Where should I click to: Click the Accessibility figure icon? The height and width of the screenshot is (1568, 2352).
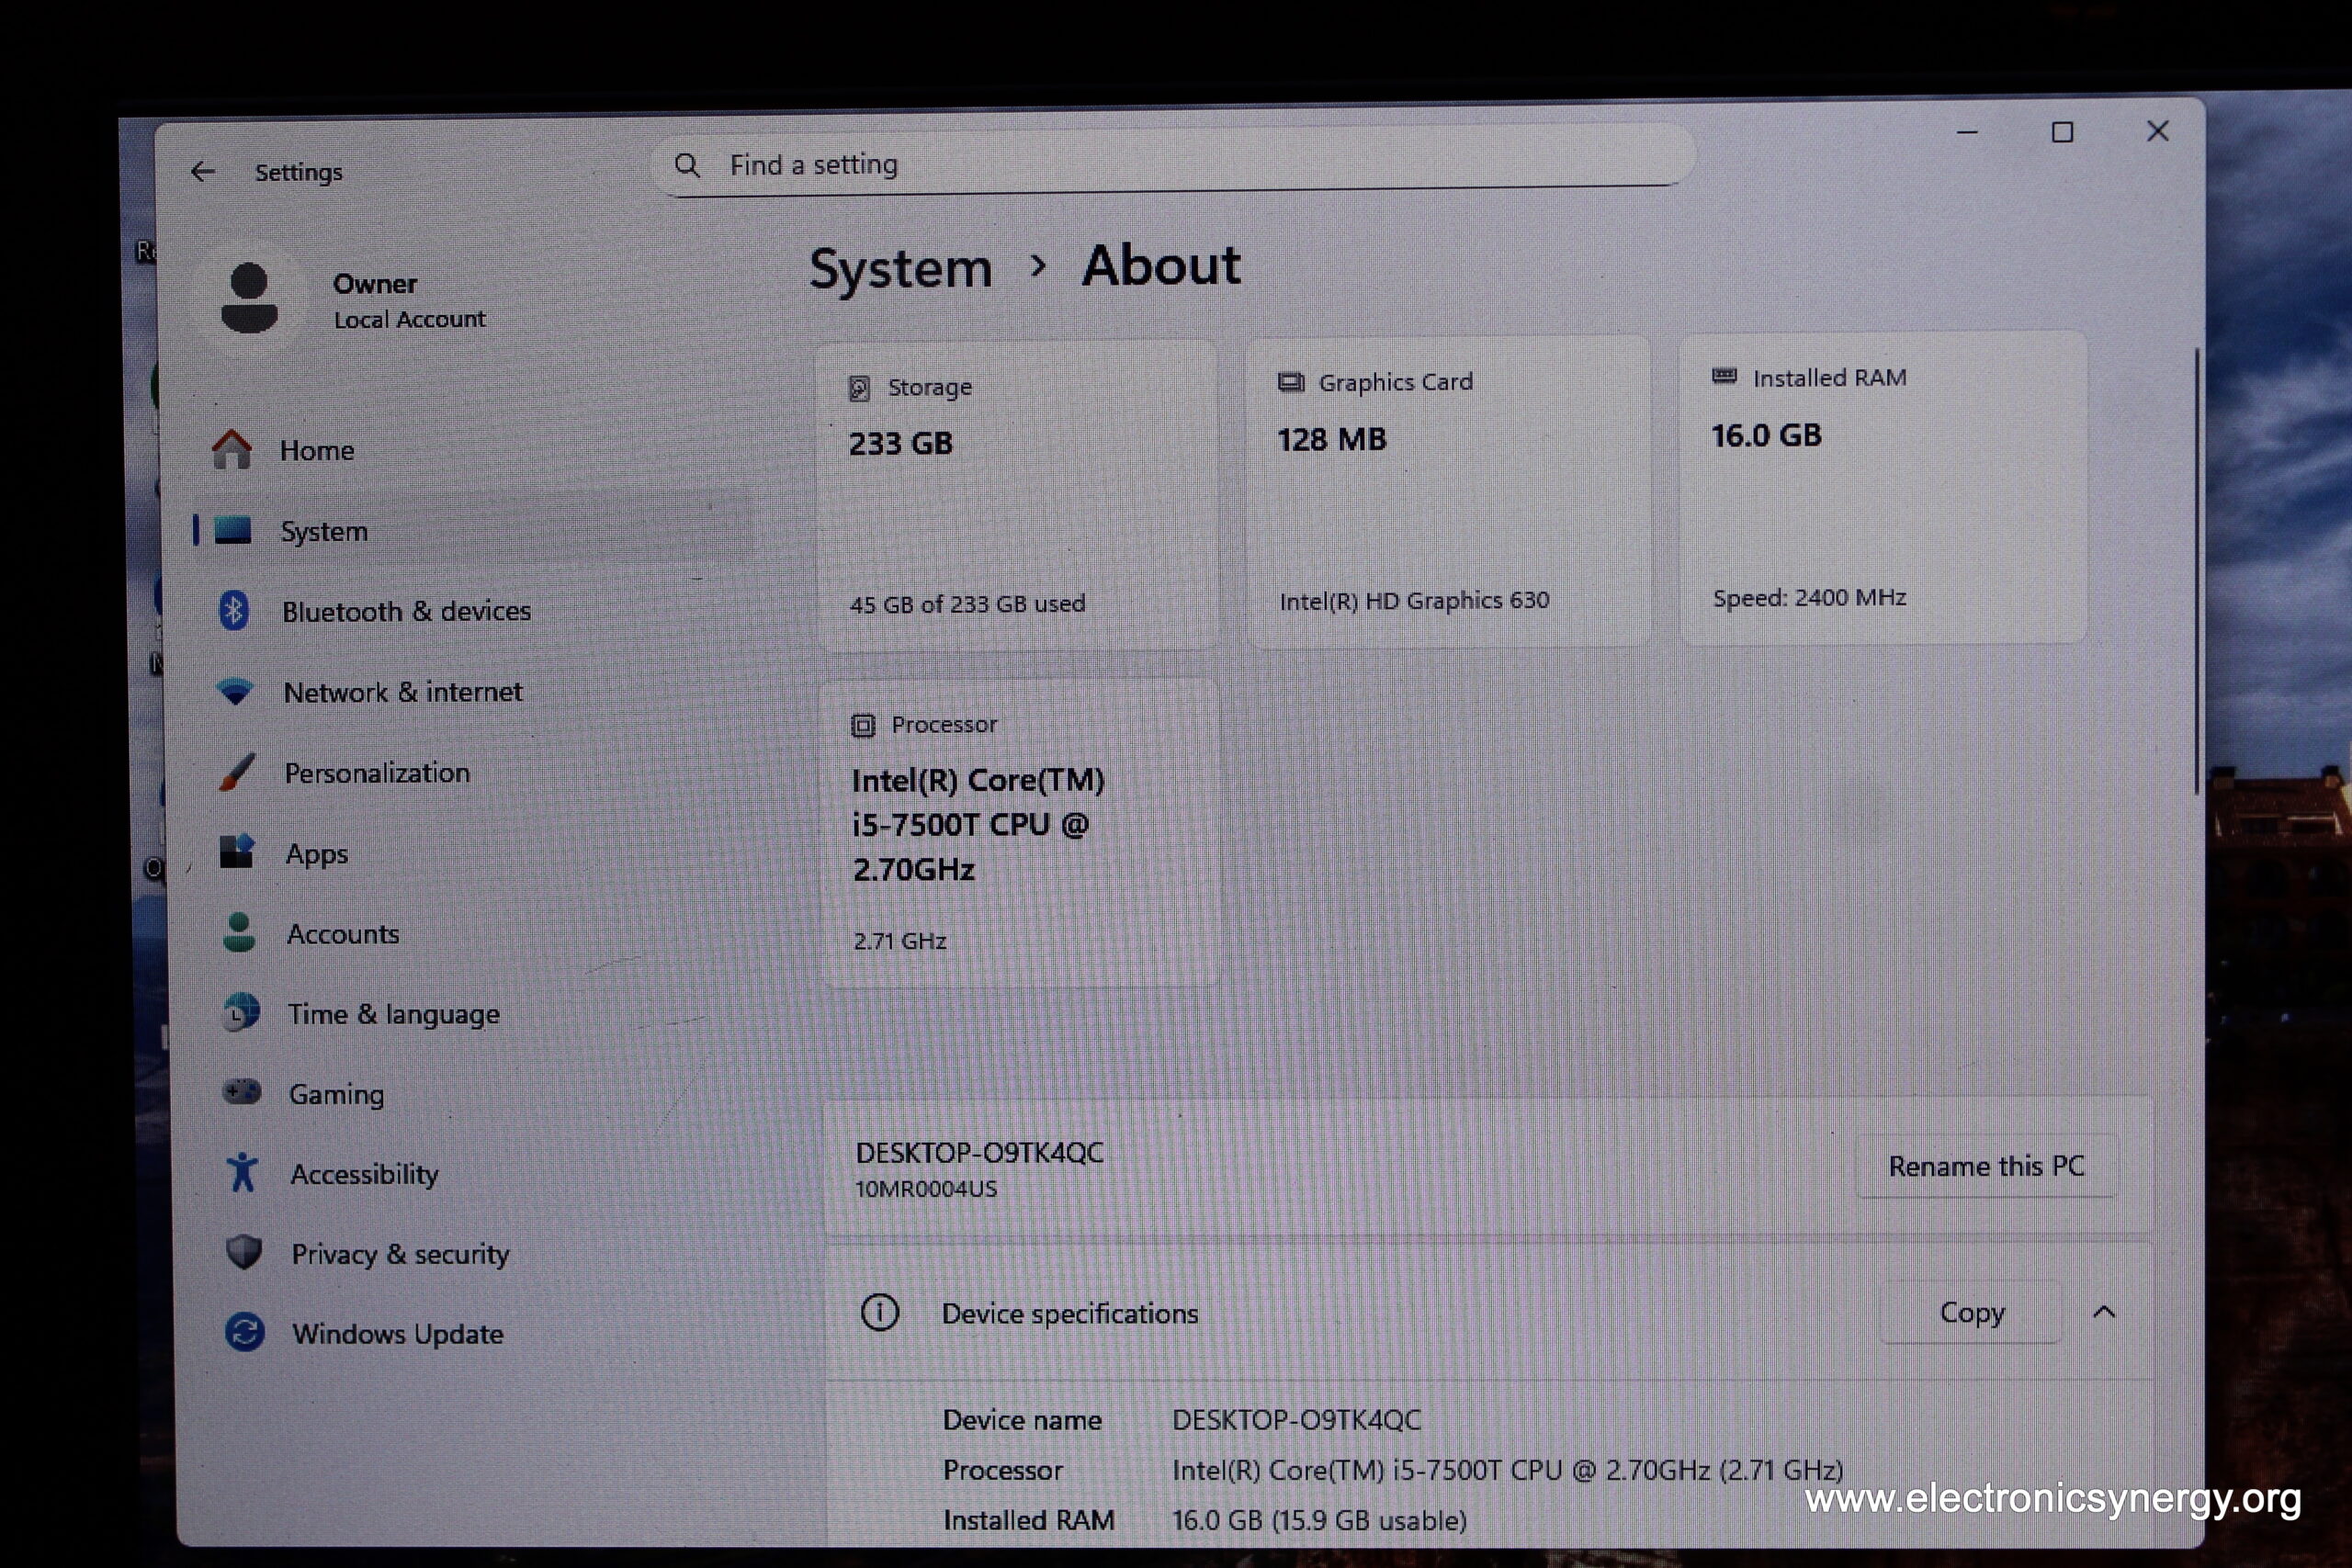click(x=242, y=1173)
